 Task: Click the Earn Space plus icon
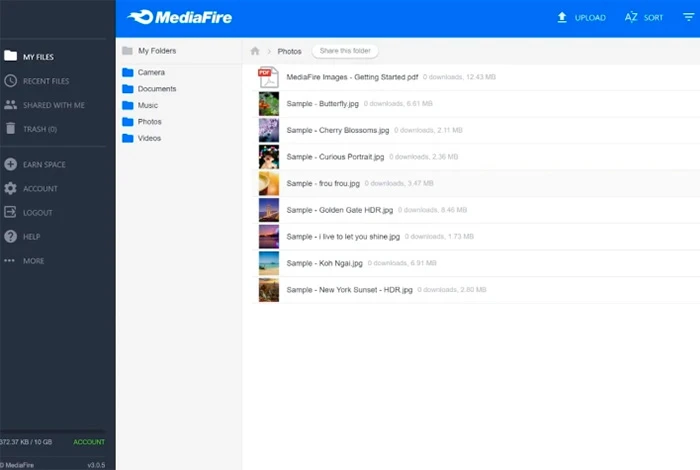(11, 164)
